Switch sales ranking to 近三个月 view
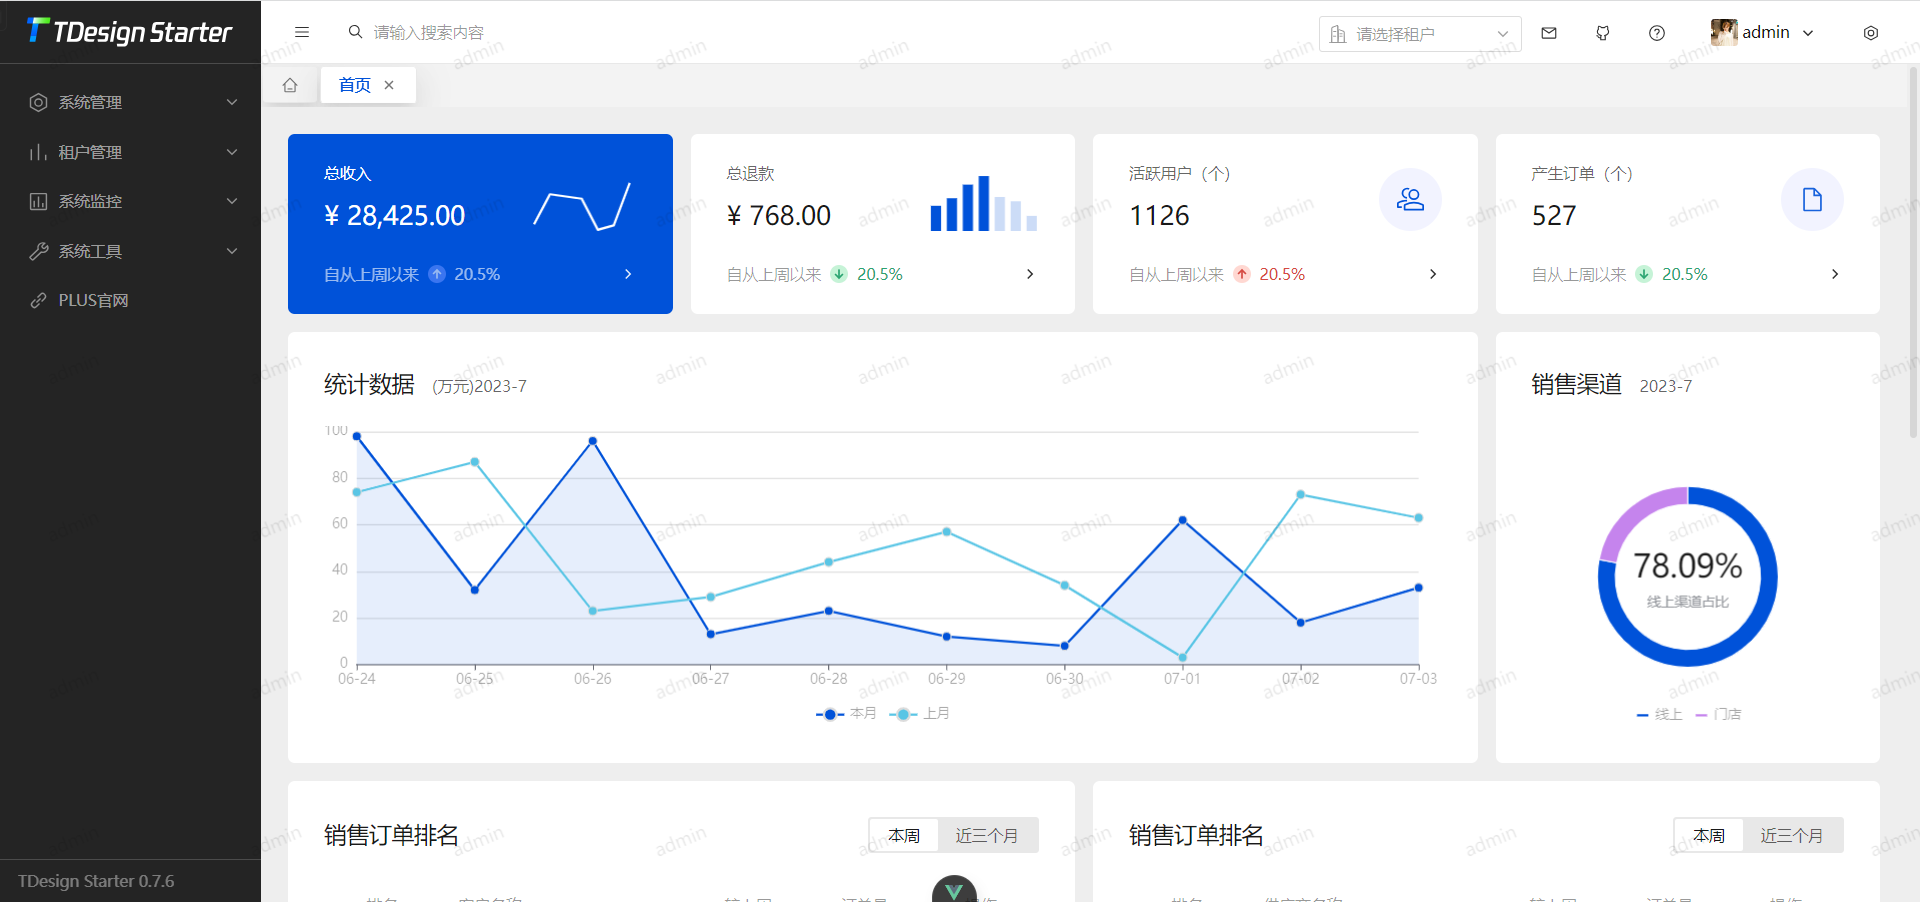 tap(988, 835)
